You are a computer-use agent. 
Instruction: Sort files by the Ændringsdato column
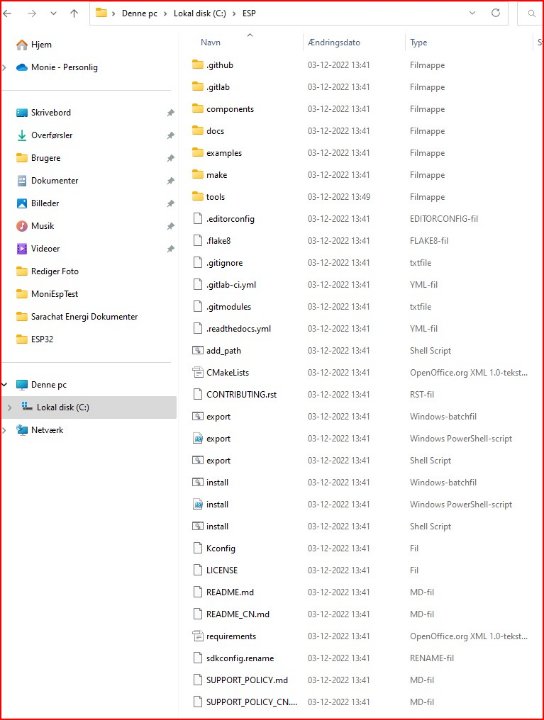334,42
